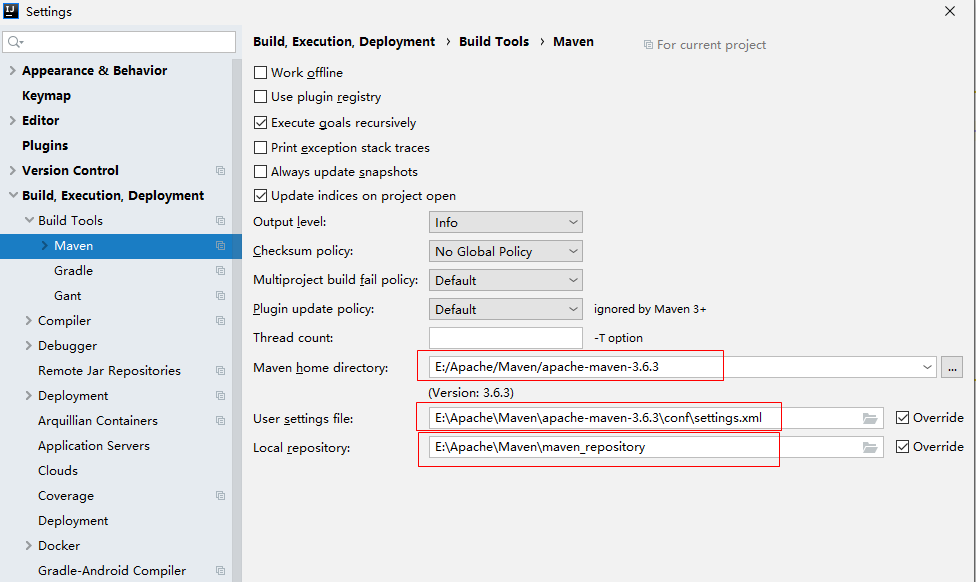Open the Keymap settings page

pyautogui.click(x=46, y=96)
